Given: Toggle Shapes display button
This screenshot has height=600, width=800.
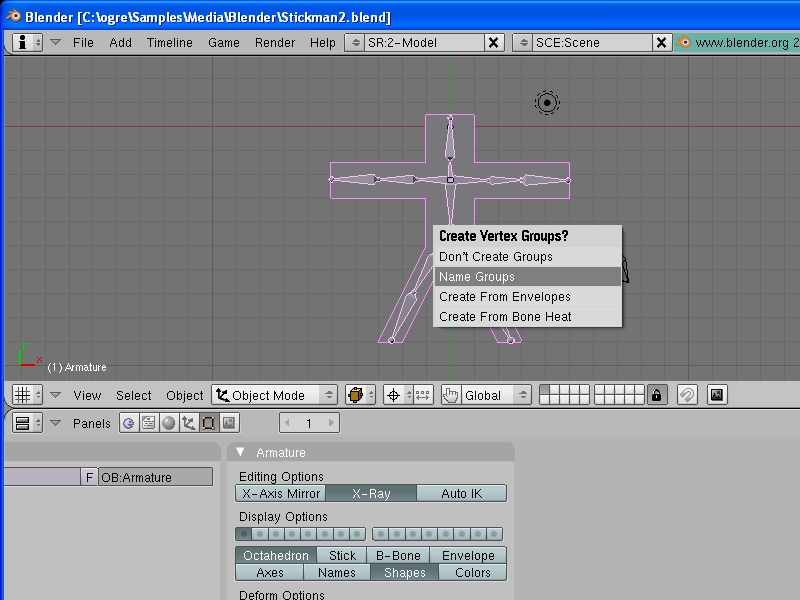Looking at the screenshot, I should [x=405, y=572].
